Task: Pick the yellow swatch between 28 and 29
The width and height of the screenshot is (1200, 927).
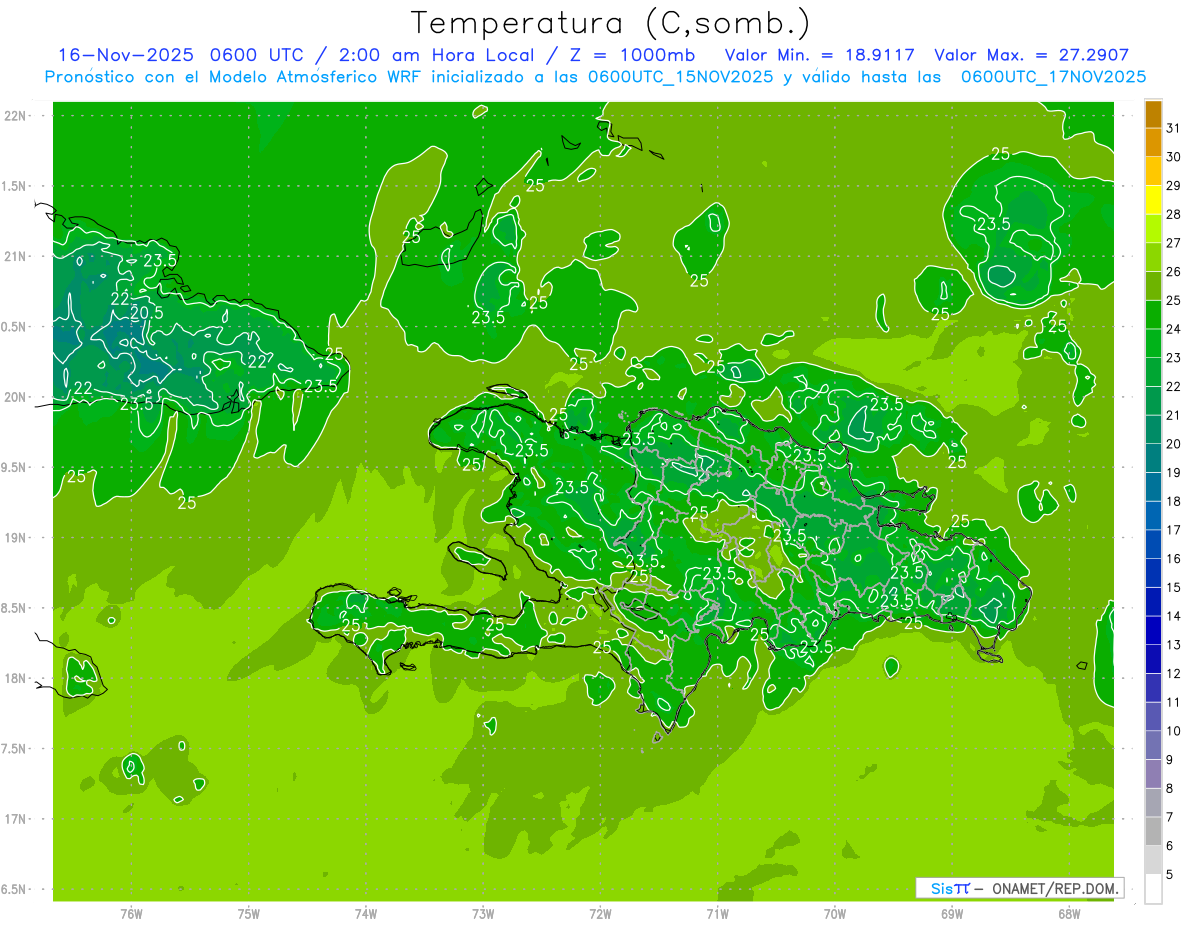Action: click(1153, 200)
